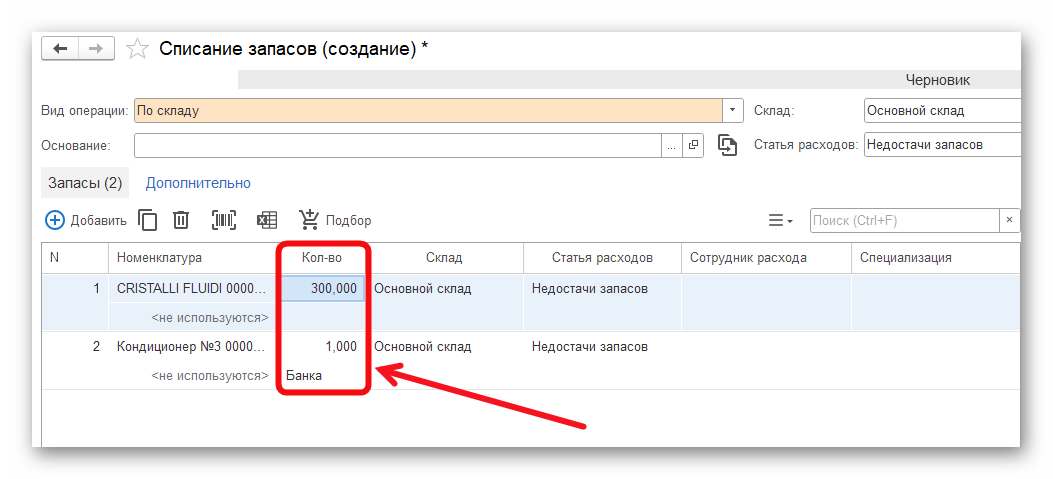The width and height of the screenshot is (1053, 479).
Task: Sort by Номенклатура column header
Action: click(193, 258)
